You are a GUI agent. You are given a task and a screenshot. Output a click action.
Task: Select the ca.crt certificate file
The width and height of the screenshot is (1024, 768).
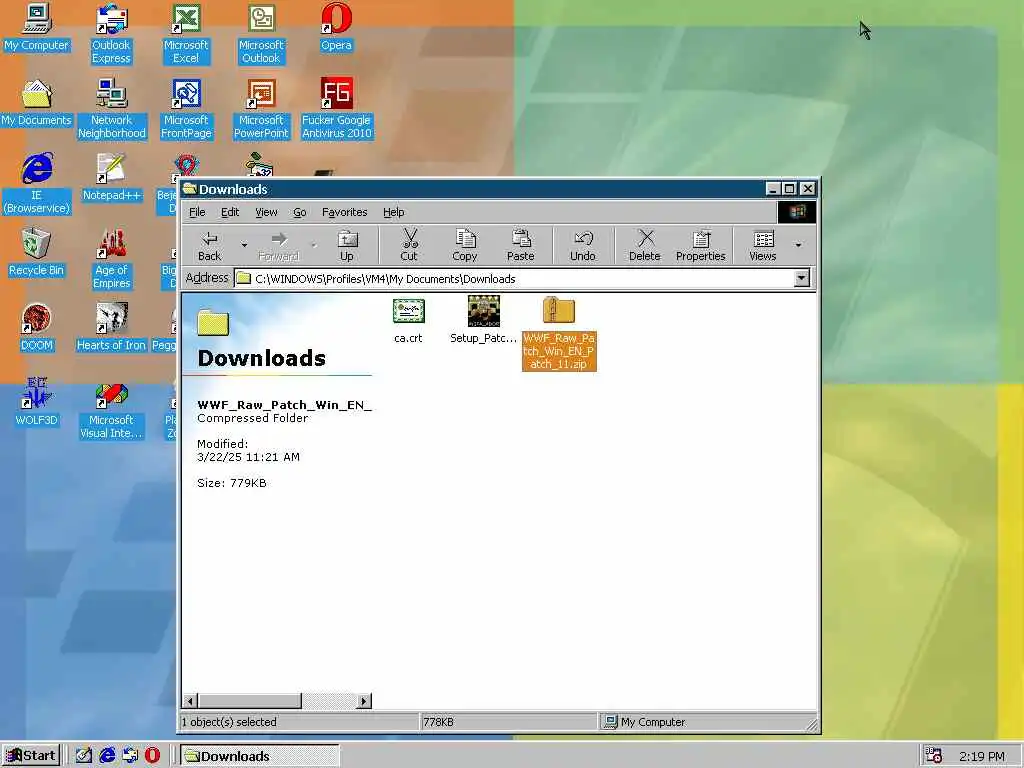tap(408, 321)
